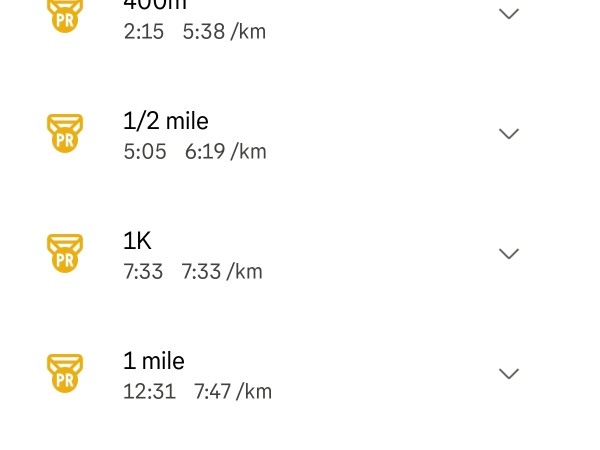Tap the PR medal beside 1/2 mile
Screen dimensions: 600x450
65,133
